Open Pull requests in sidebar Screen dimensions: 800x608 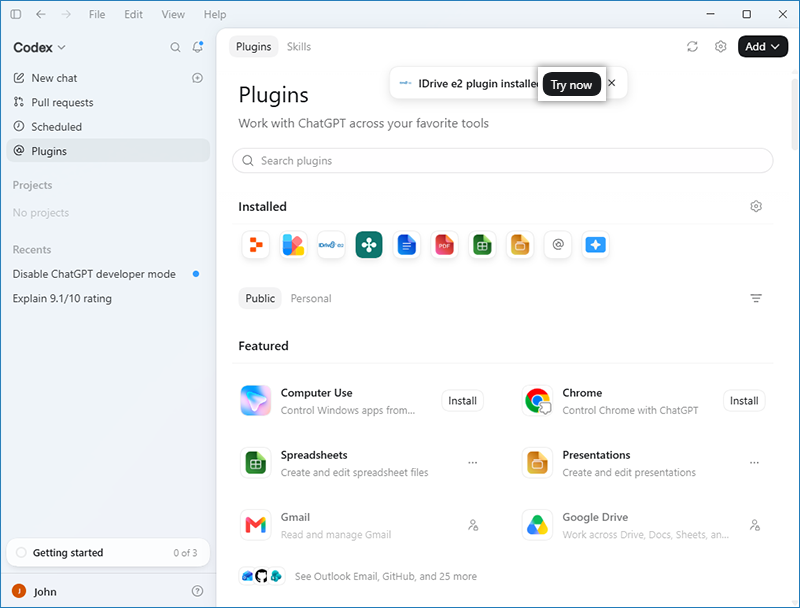pyautogui.click(x=108, y=103)
